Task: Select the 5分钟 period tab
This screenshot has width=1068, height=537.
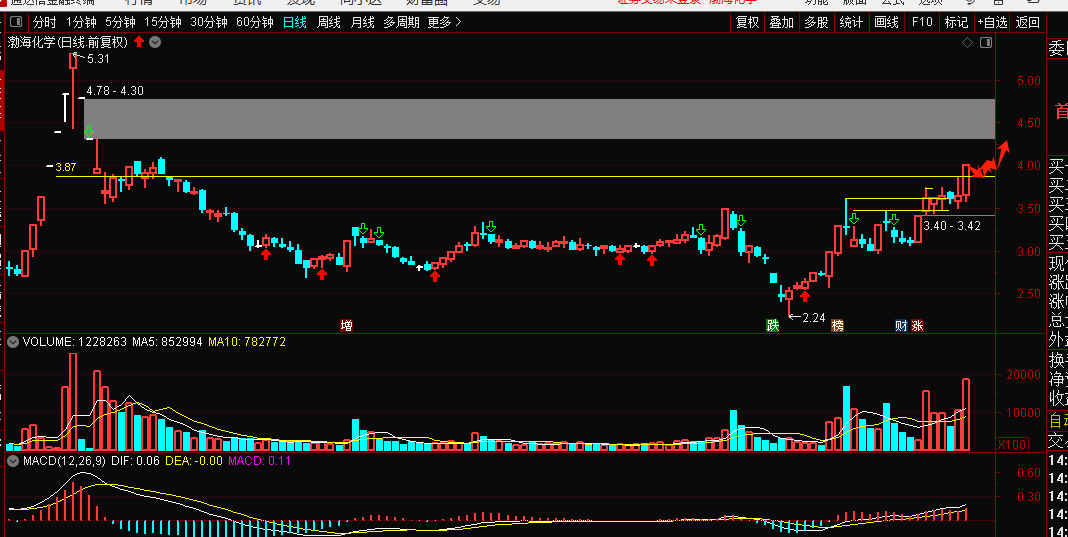Action: (120, 22)
